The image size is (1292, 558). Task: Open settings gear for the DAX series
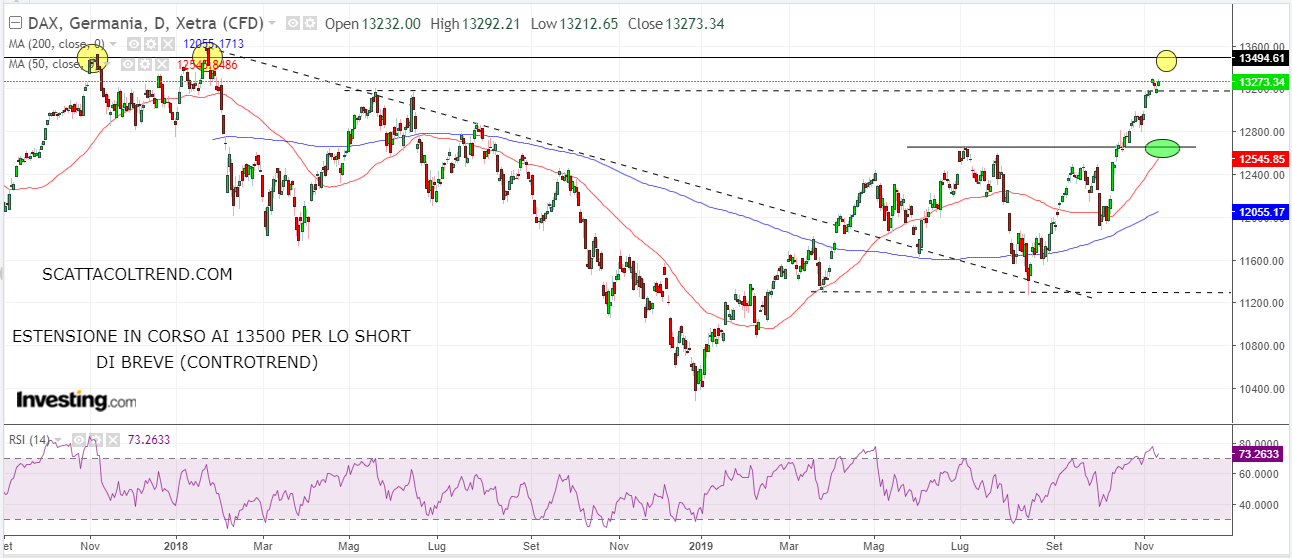[309, 23]
